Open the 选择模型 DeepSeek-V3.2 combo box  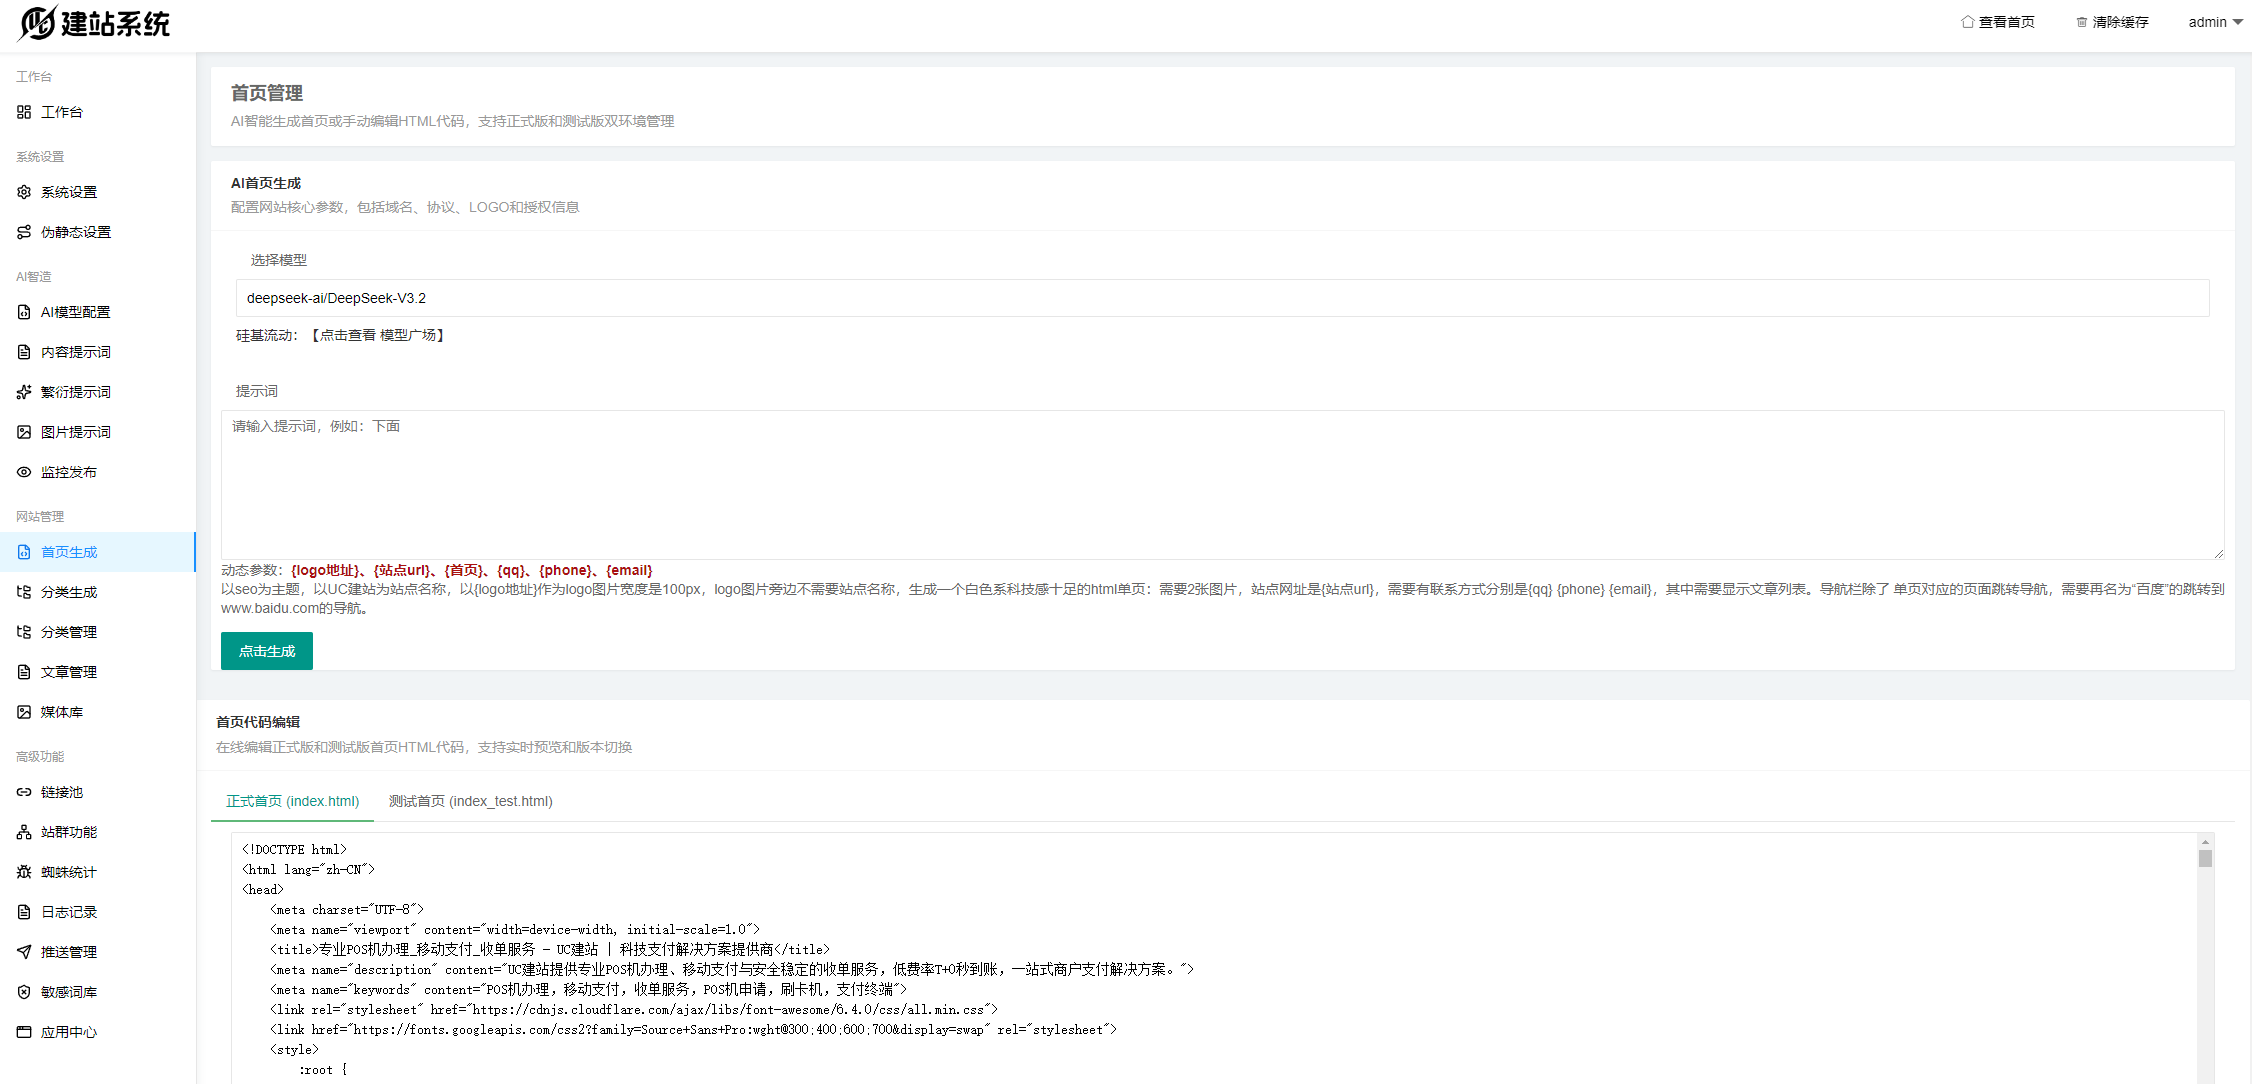click(x=1222, y=298)
